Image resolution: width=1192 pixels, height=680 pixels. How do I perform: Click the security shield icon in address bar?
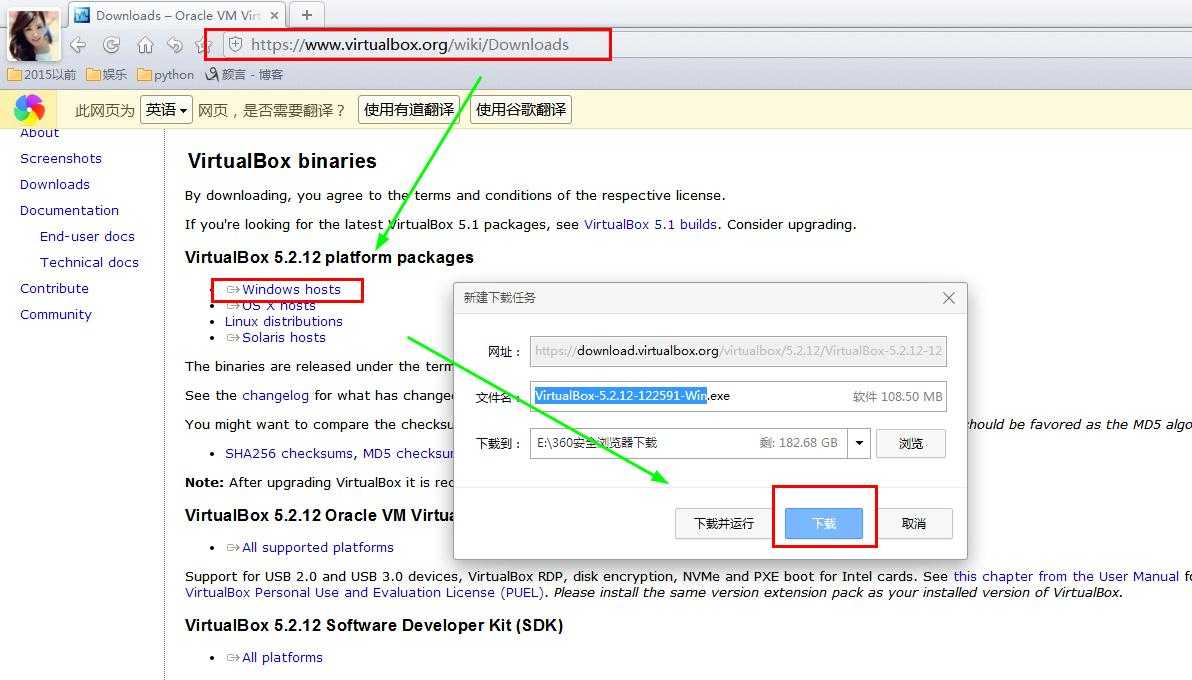point(236,45)
